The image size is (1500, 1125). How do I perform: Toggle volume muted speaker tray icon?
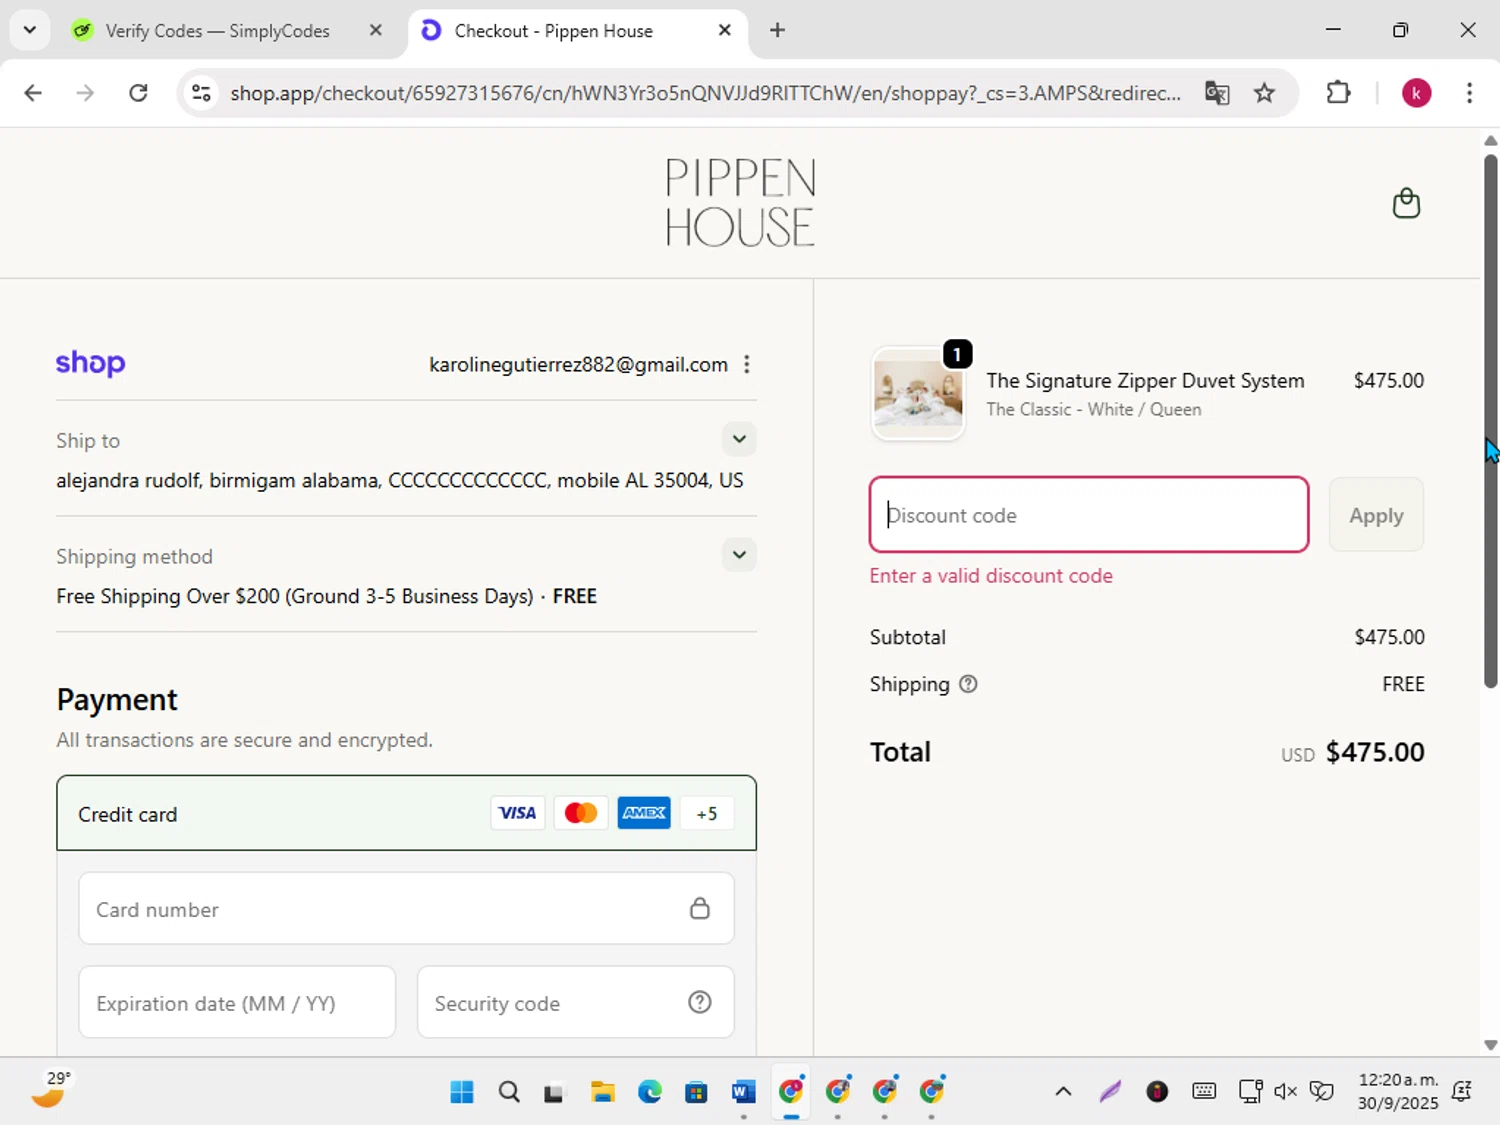tap(1285, 1091)
